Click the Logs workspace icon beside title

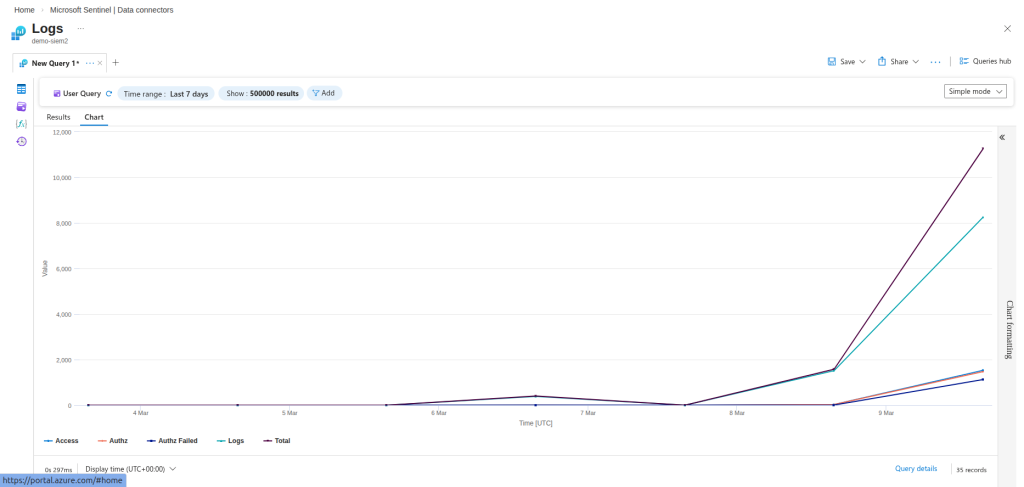point(18,32)
